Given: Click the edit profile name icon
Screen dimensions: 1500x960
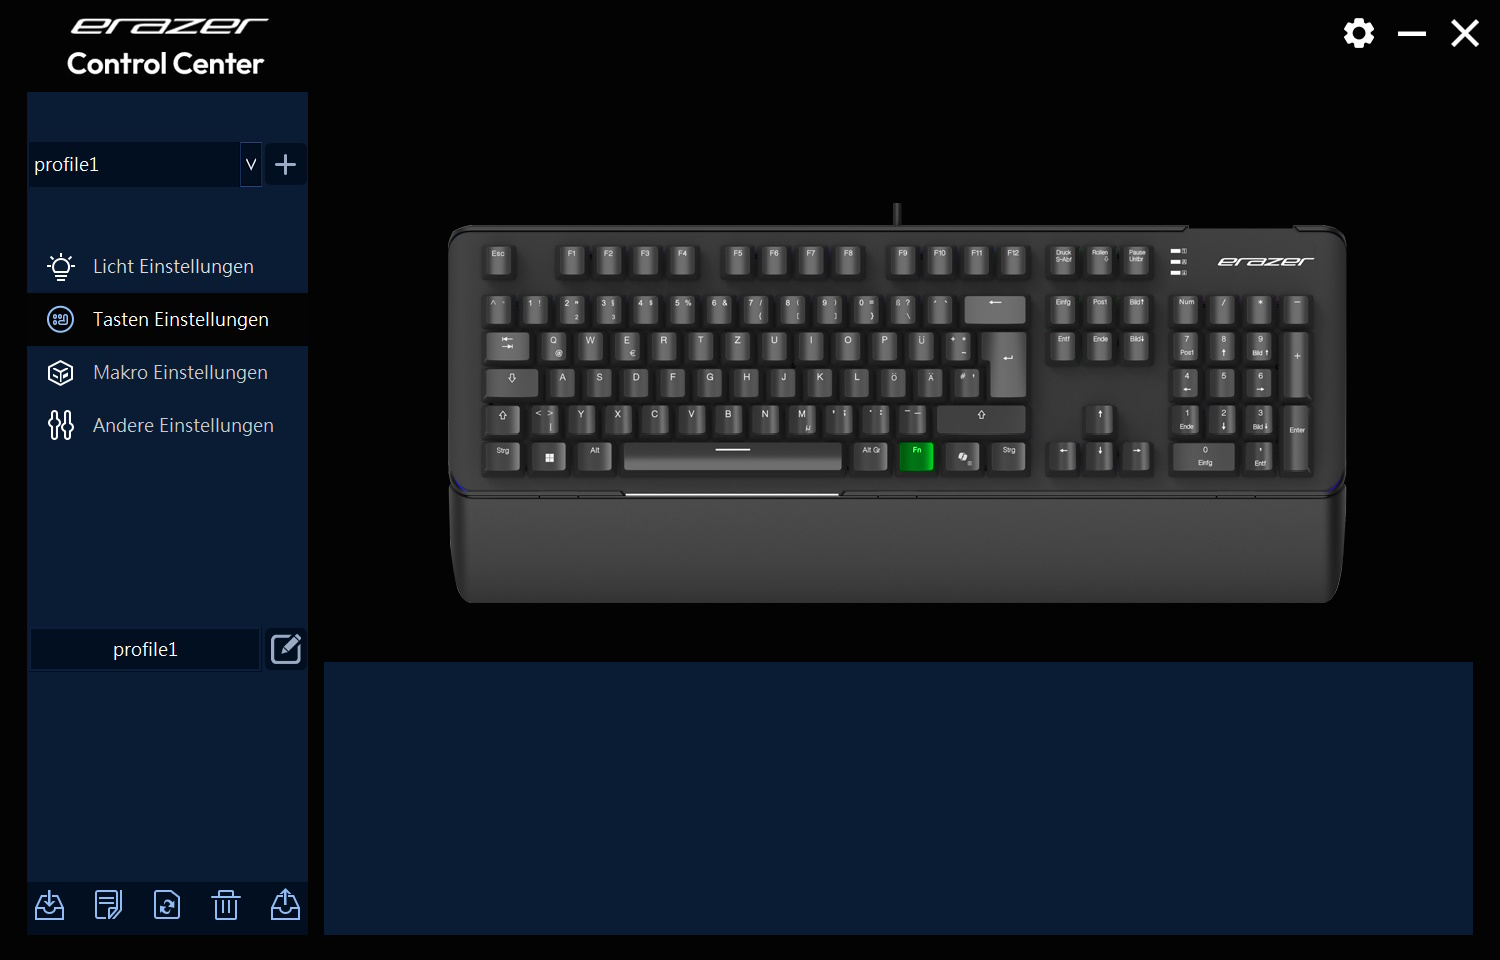Looking at the screenshot, I should coord(286,649).
